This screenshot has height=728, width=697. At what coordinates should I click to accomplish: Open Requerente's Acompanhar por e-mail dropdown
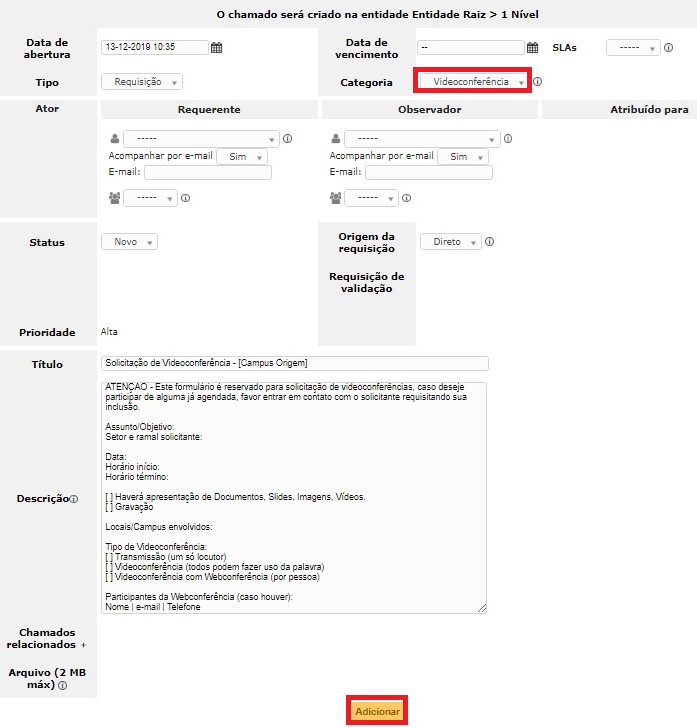click(242, 157)
